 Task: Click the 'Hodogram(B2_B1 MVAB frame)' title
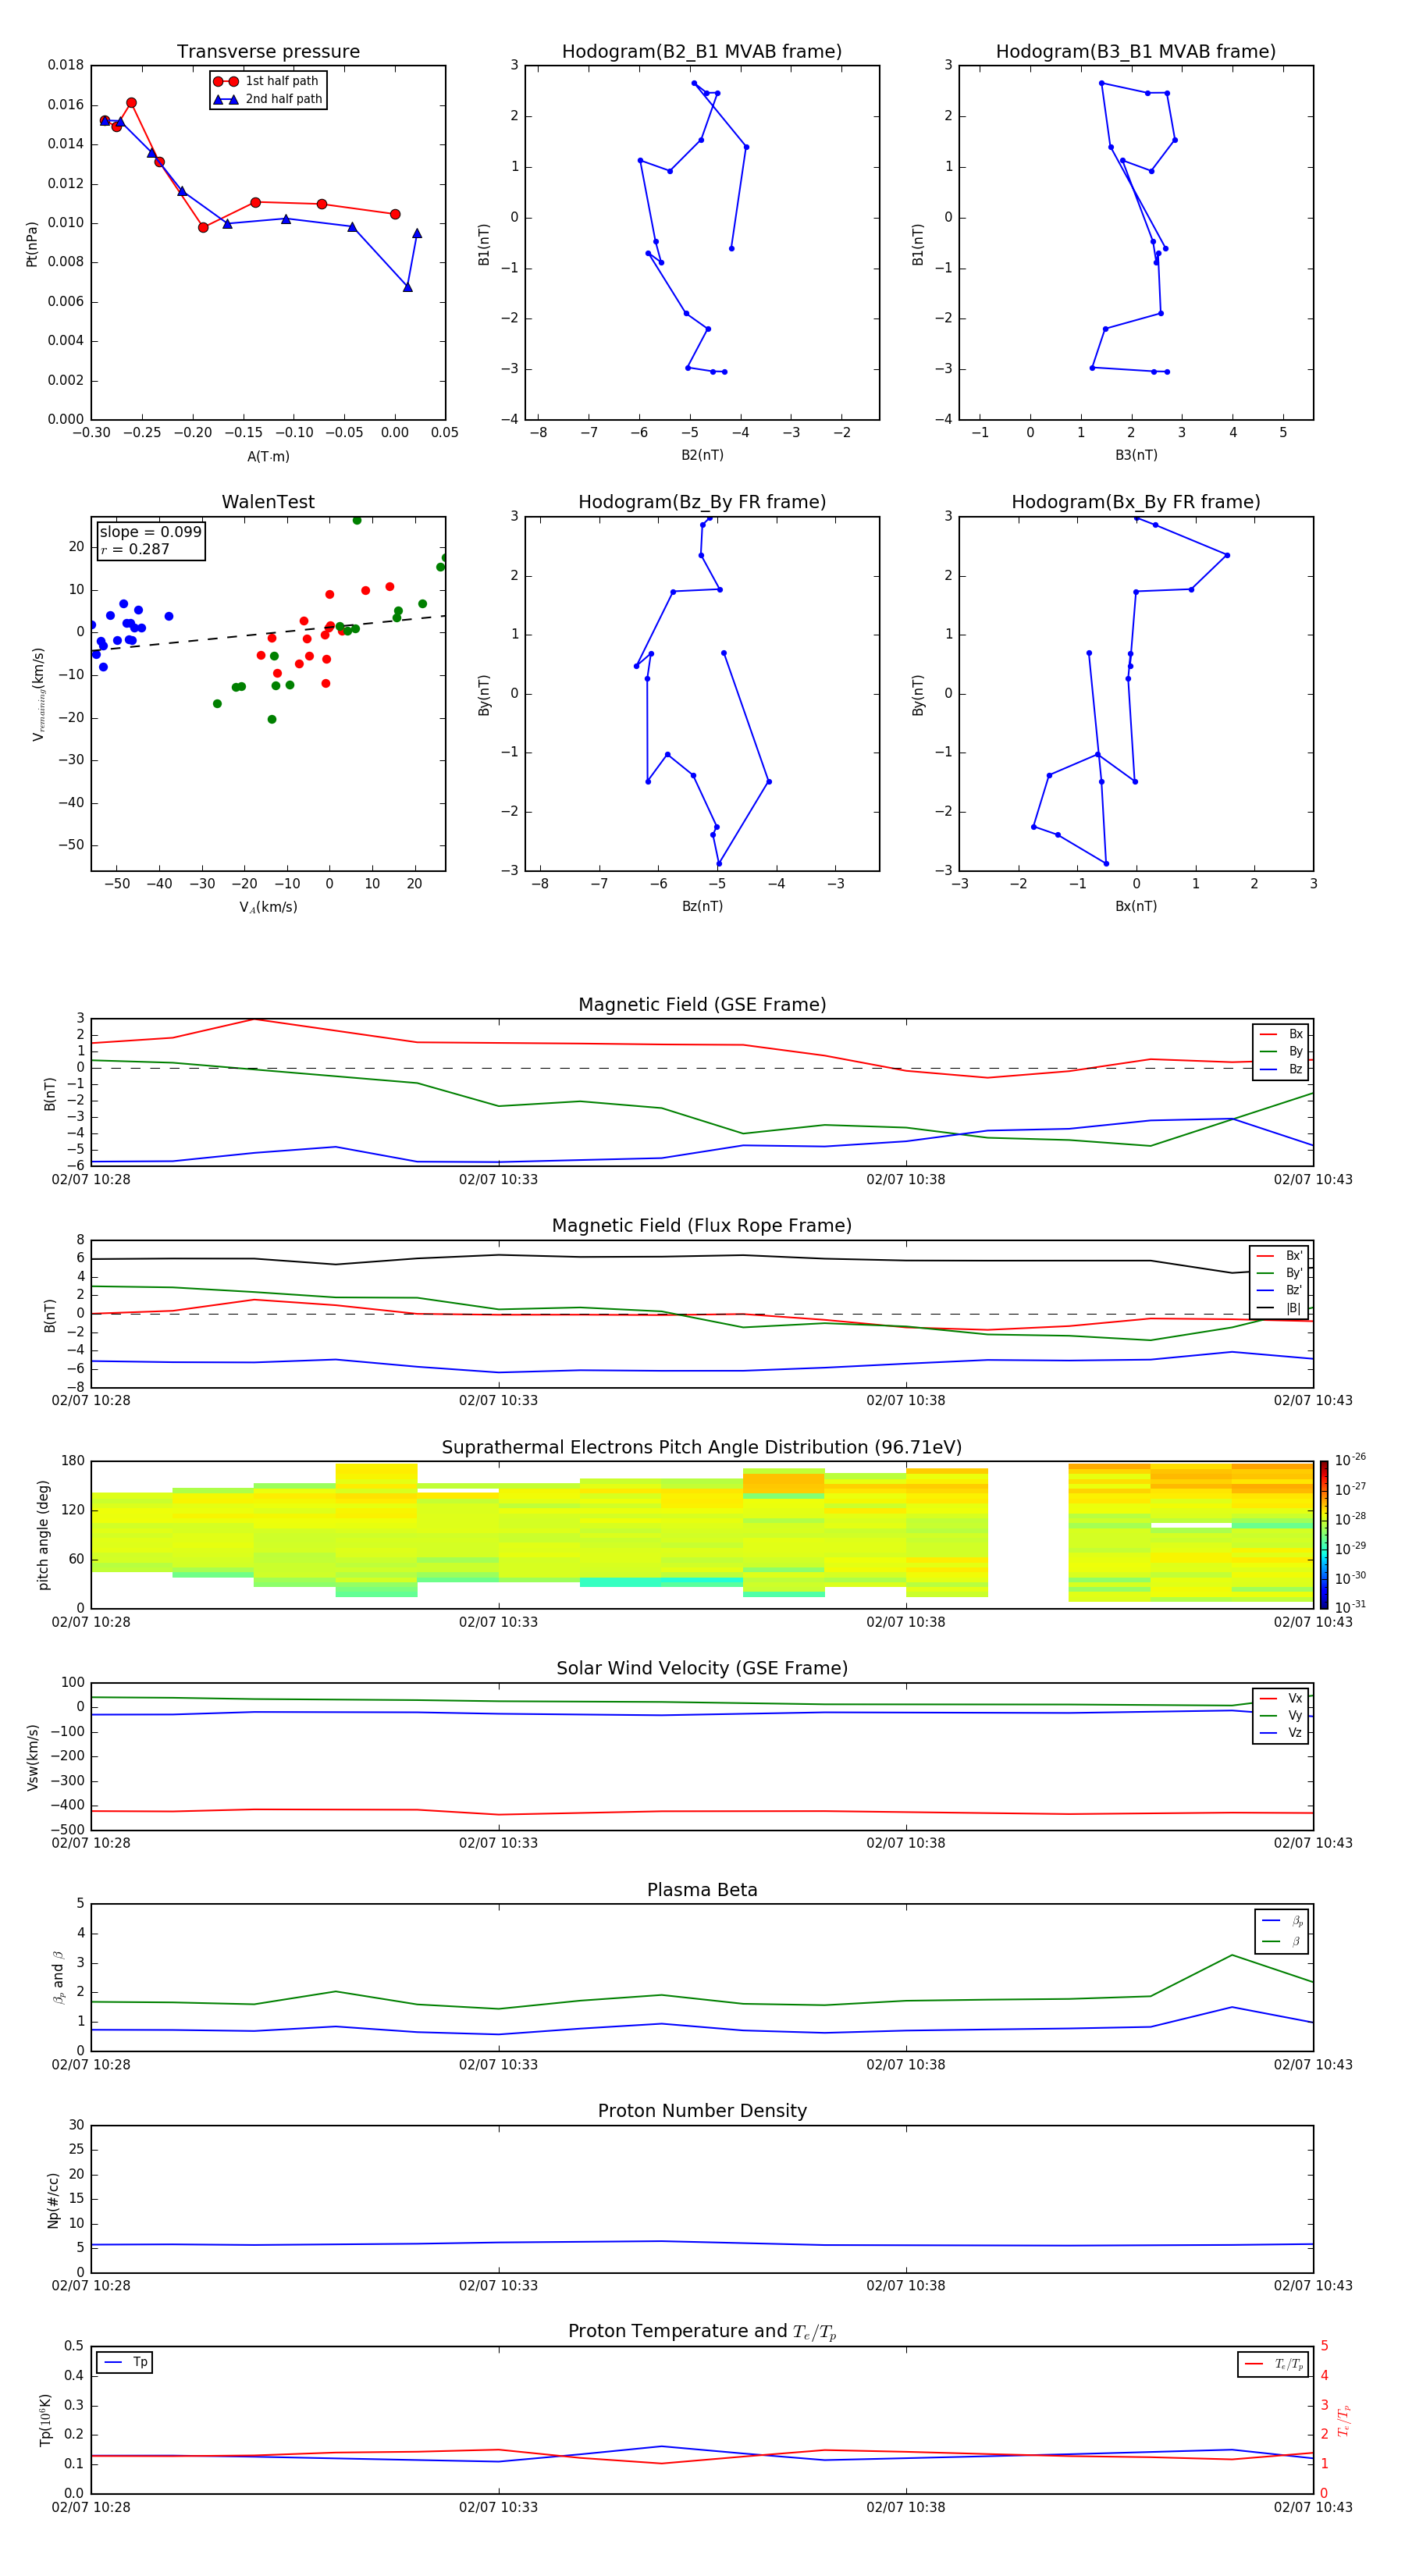(702, 52)
